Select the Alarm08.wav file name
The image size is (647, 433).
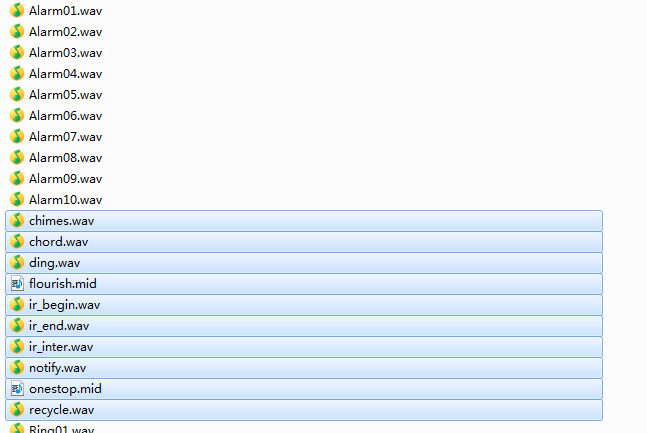pyautogui.click(x=66, y=158)
